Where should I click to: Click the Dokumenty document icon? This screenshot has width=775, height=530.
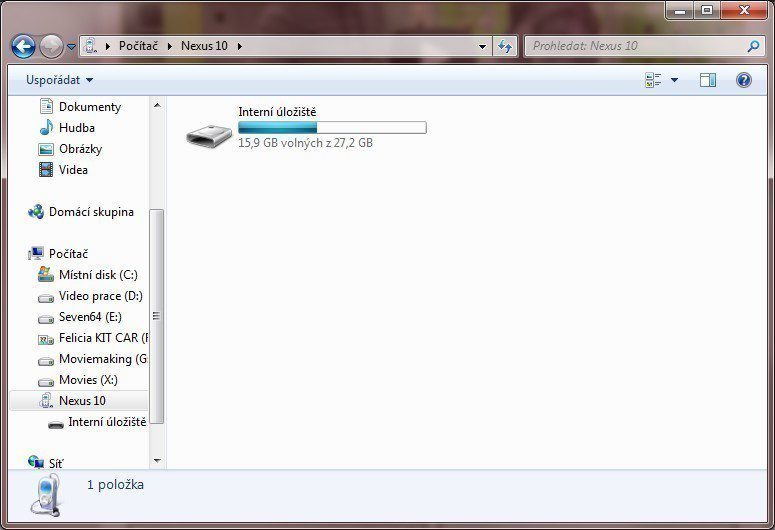tap(46, 106)
